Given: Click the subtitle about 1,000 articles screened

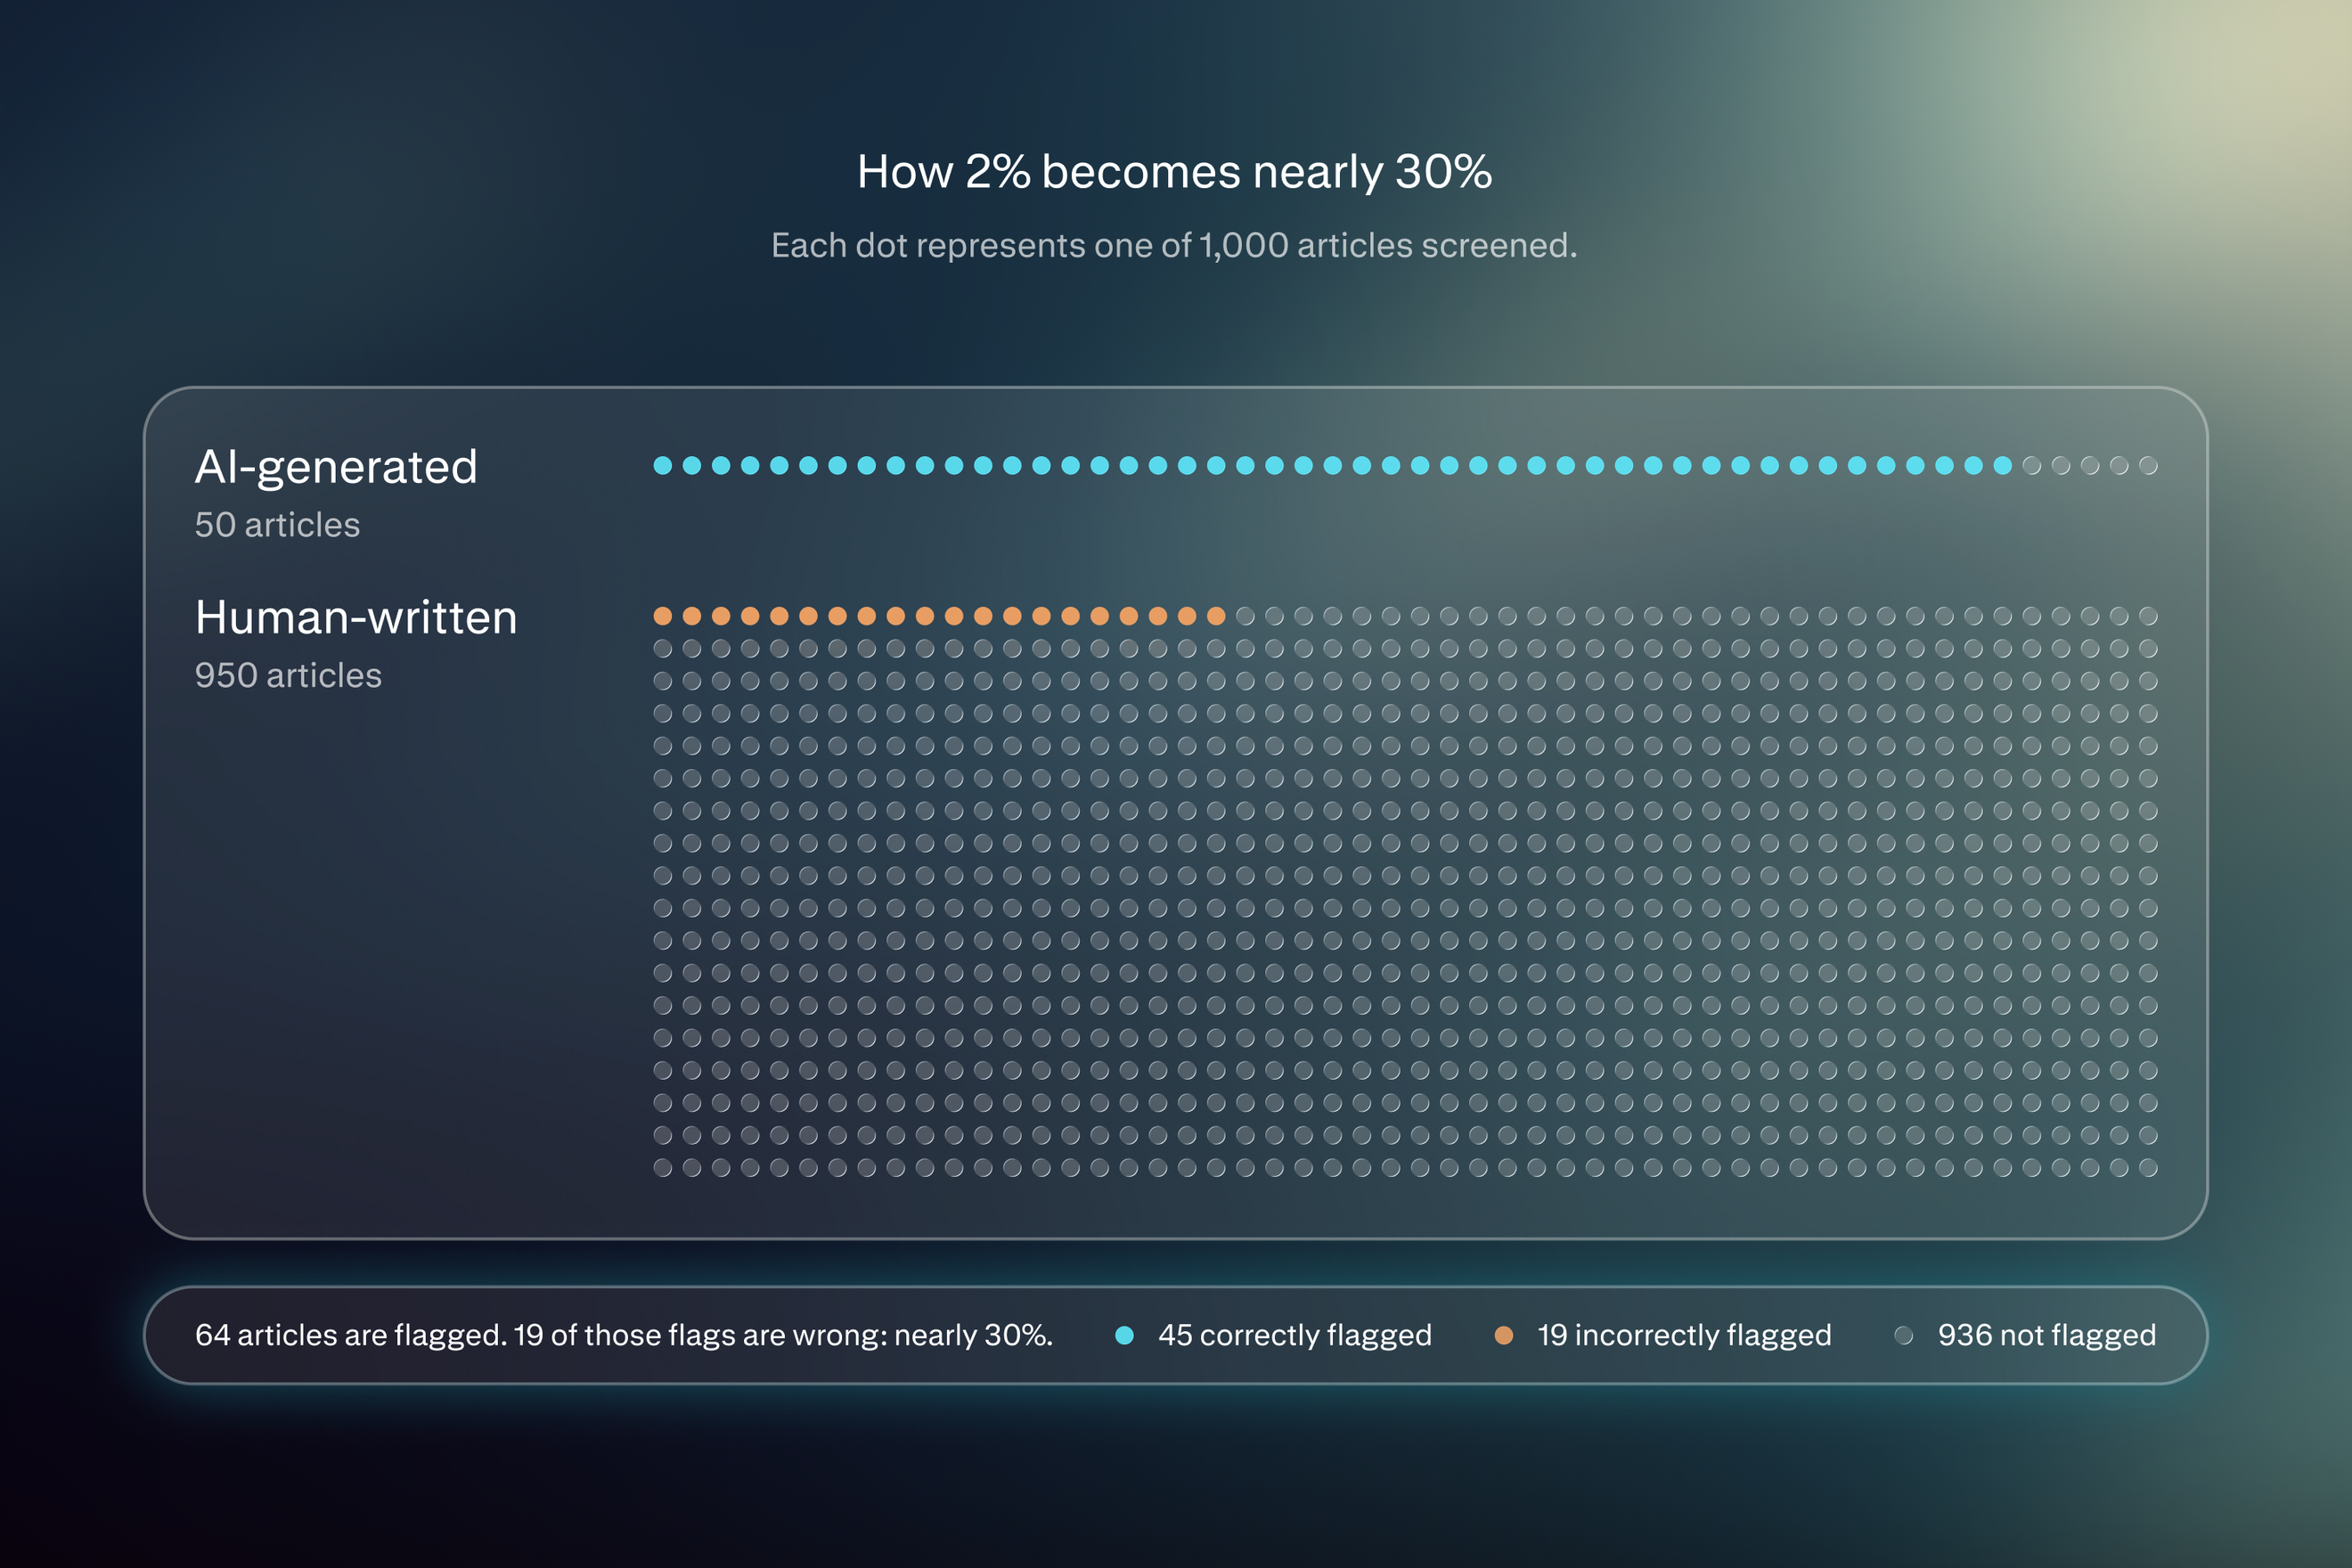Looking at the screenshot, I should (x=1174, y=245).
